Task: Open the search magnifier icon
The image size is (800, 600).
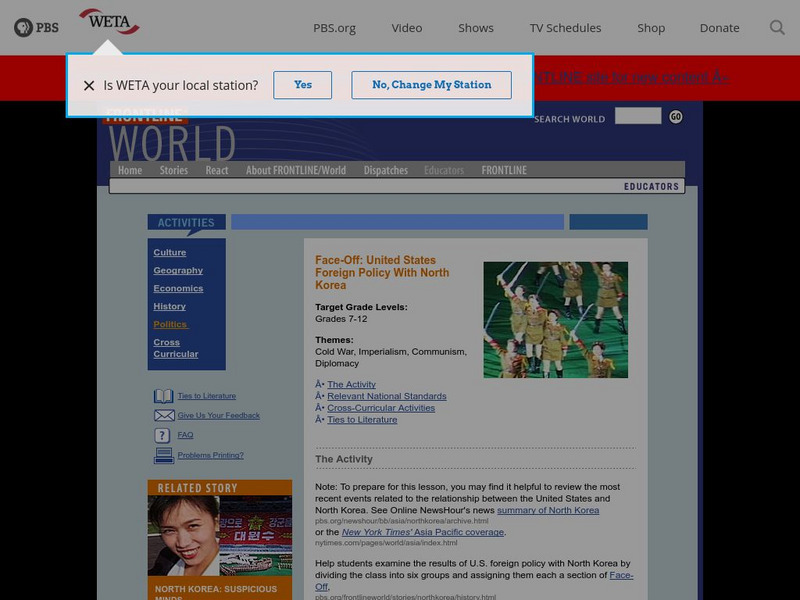Action: [777, 28]
